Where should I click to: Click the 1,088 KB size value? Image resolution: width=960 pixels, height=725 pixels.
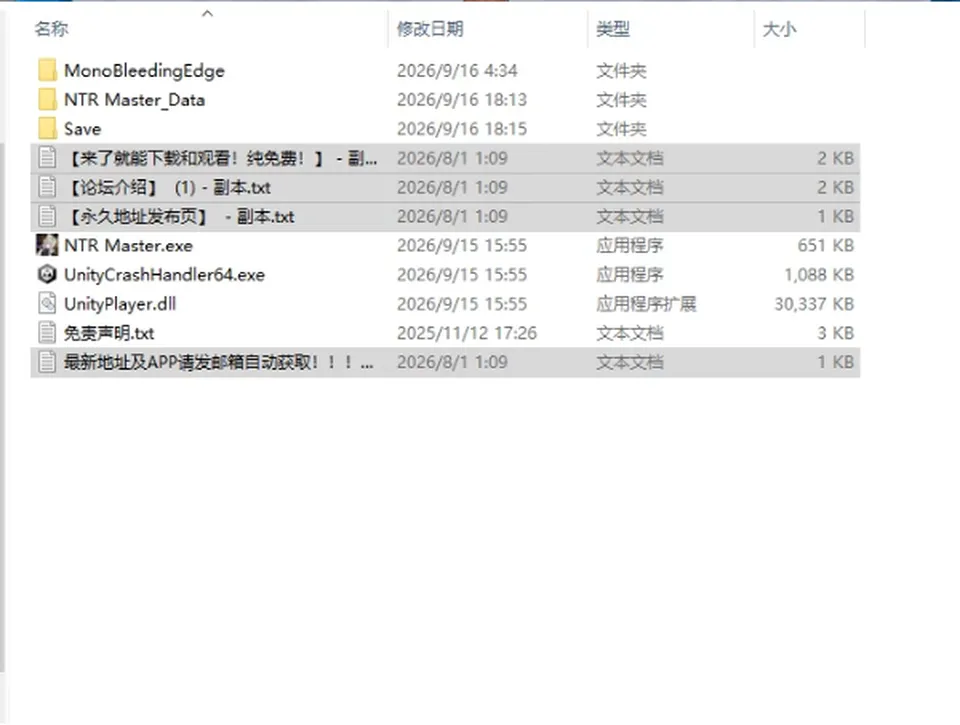819,275
